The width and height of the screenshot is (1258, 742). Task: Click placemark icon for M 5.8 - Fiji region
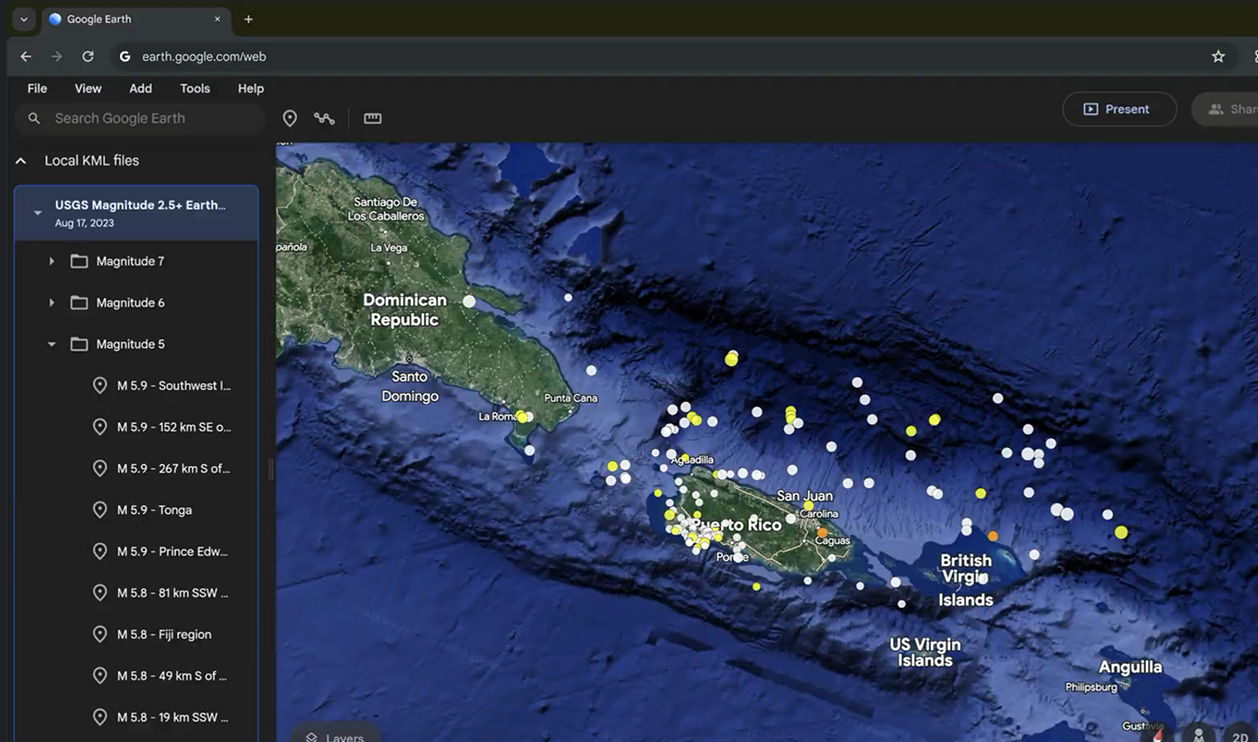(x=100, y=635)
